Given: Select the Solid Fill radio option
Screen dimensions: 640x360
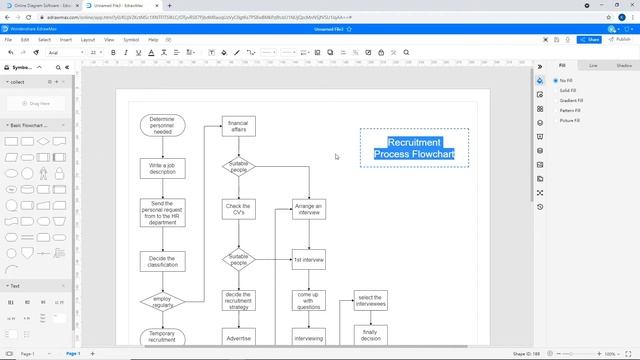Looking at the screenshot, I should 556,91.
